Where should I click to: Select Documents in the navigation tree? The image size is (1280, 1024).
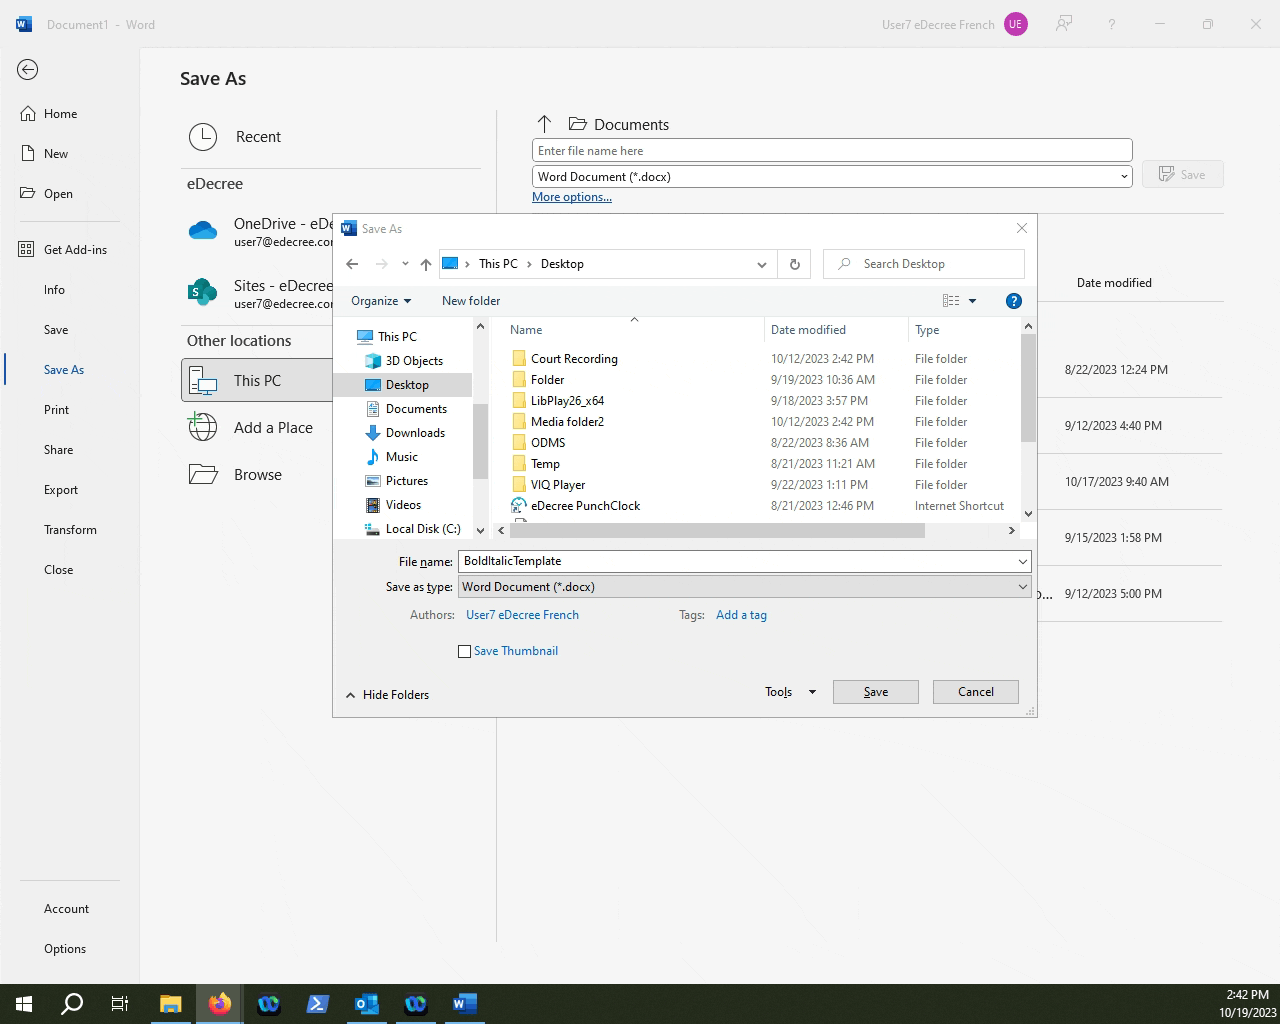point(416,409)
